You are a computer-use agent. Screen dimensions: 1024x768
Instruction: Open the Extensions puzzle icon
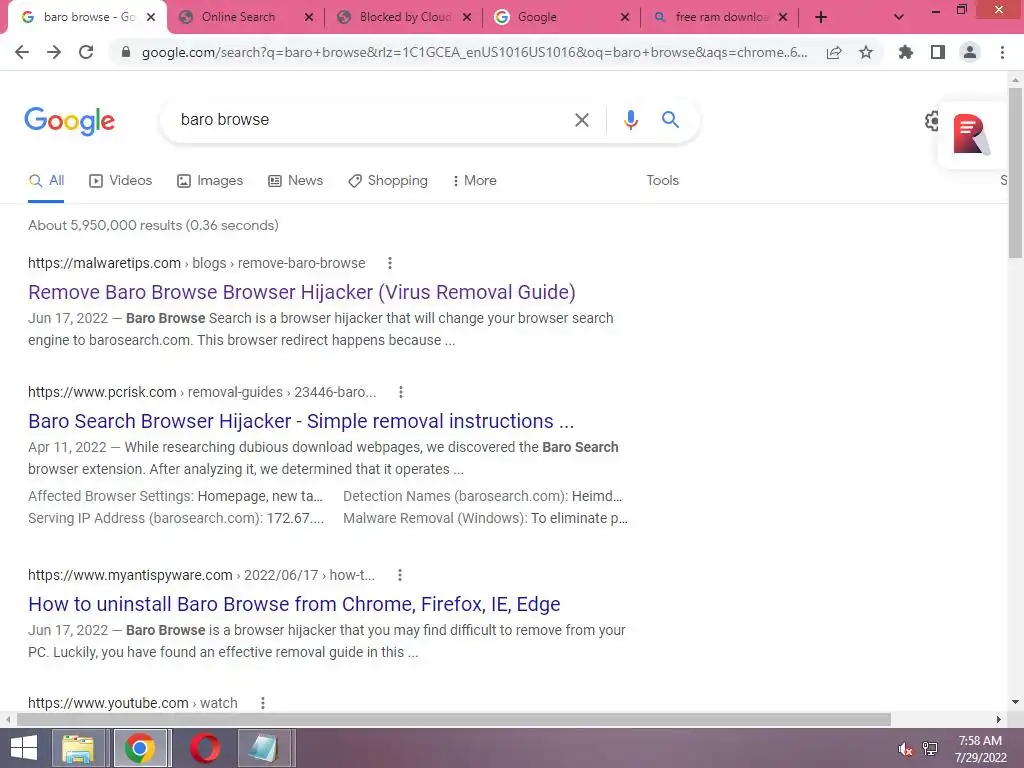(905, 52)
